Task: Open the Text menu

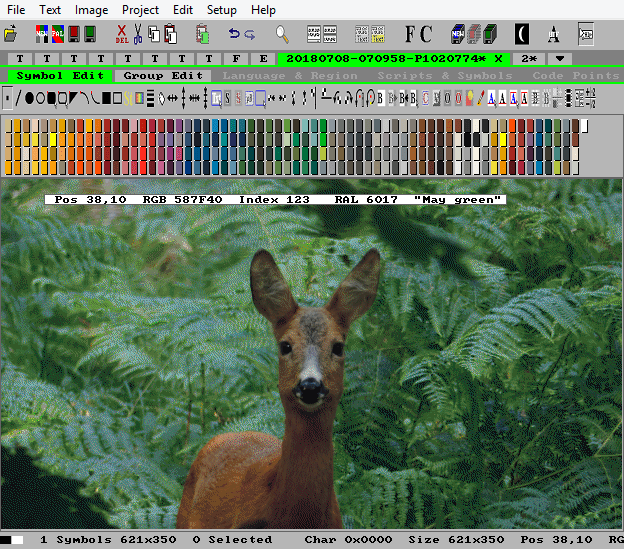Action: pyautogui.click(x=50, y=10)
